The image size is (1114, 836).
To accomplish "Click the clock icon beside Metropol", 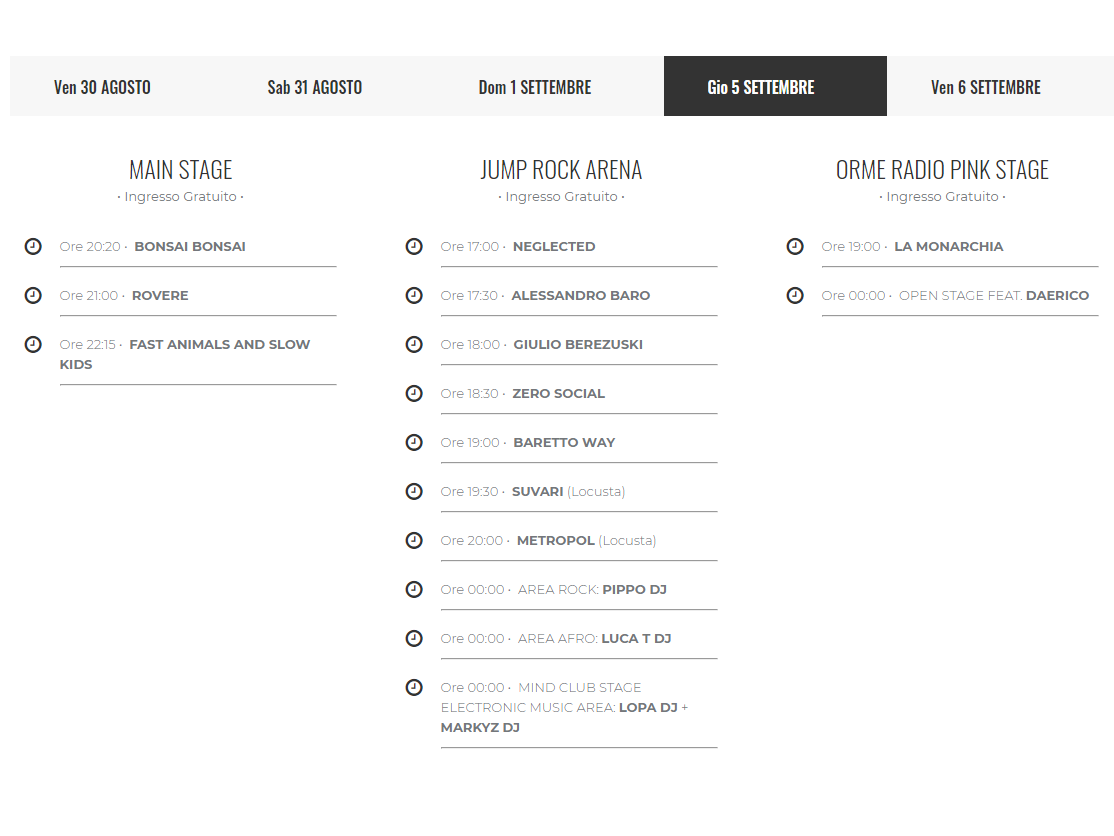I will pos(414,540).
